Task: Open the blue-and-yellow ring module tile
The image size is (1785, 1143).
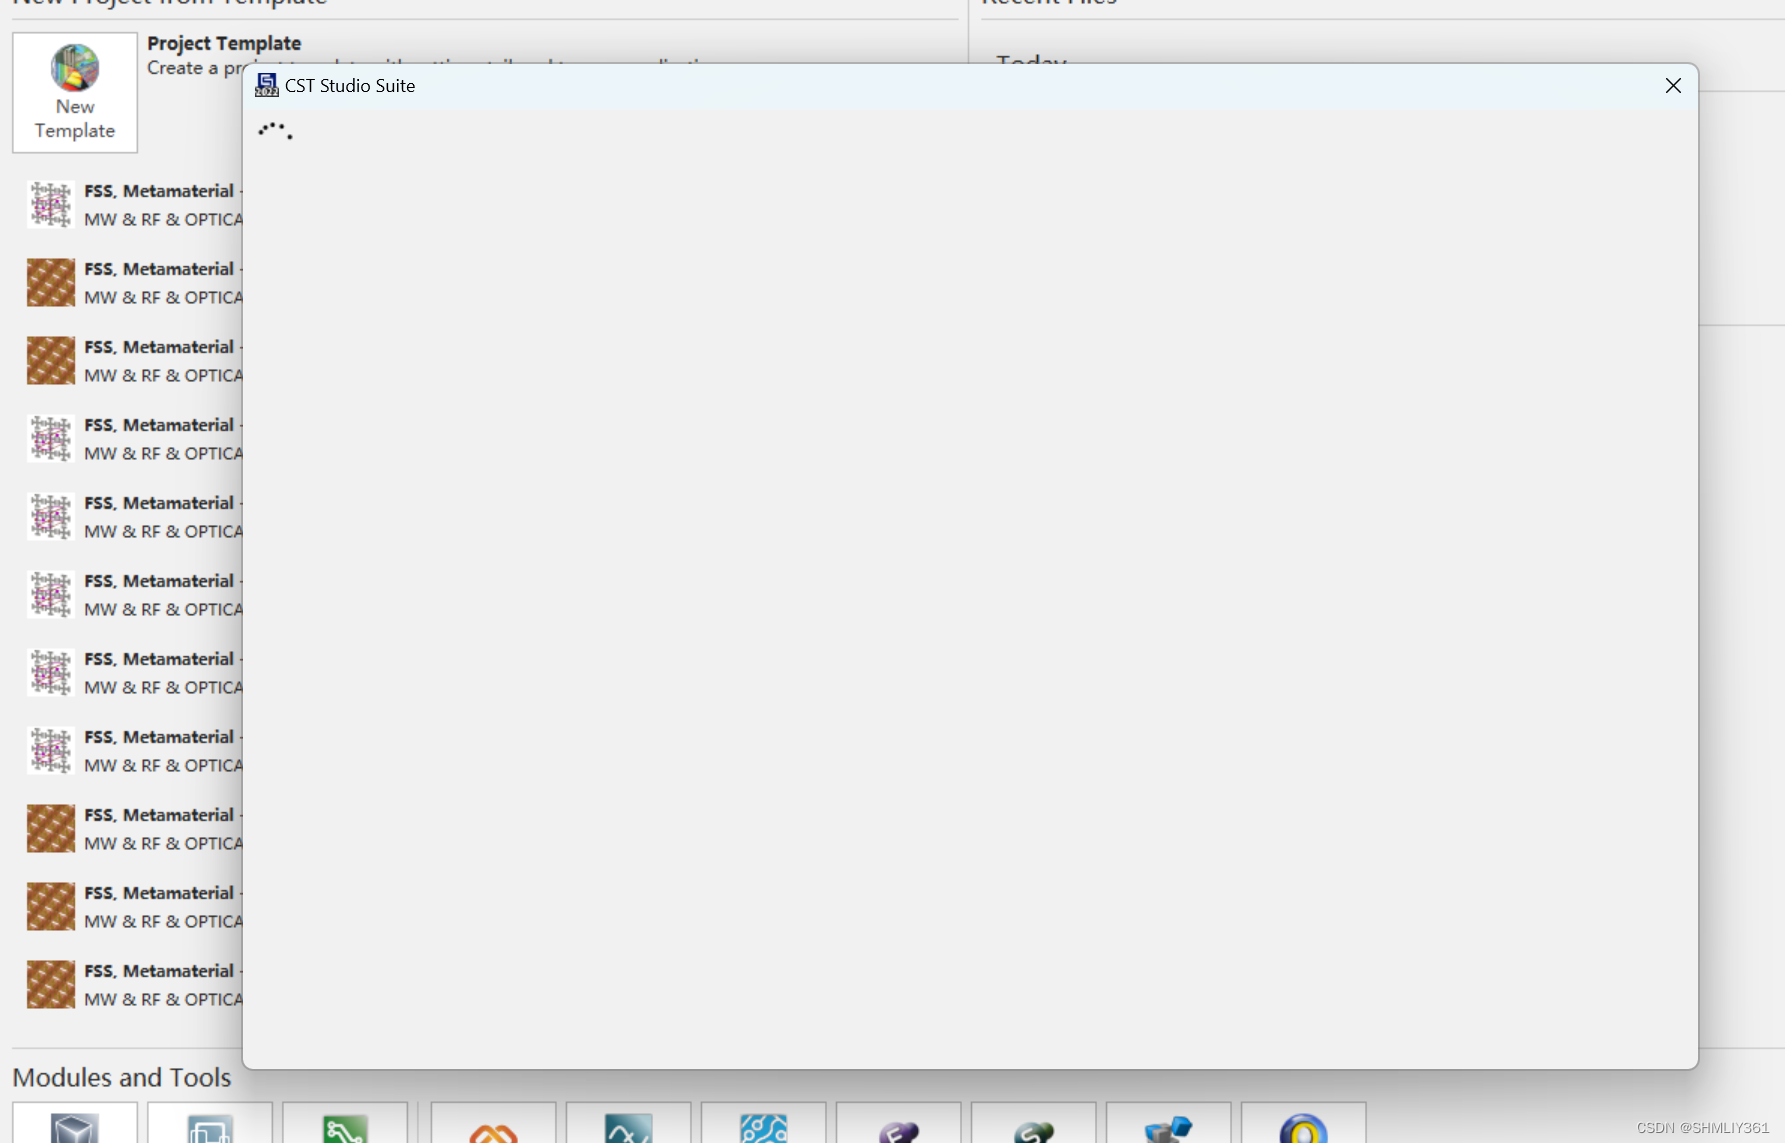Action: [x=1303, y=1124]
